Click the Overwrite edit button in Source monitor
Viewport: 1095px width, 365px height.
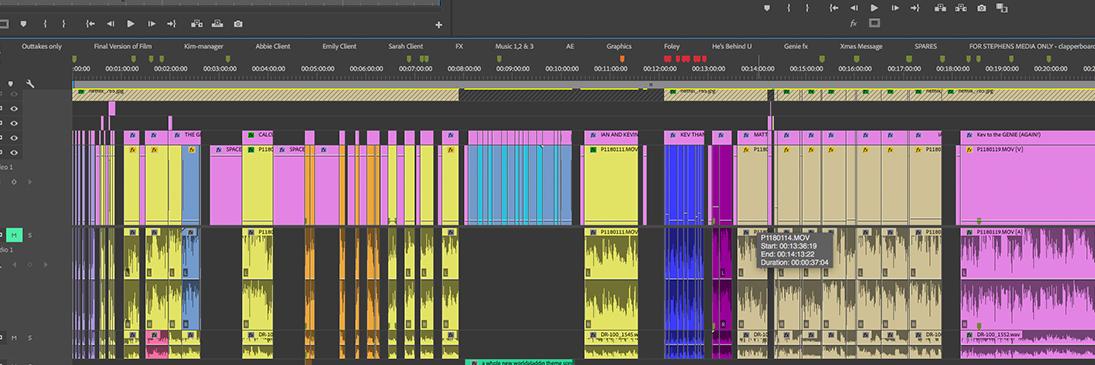217,24
